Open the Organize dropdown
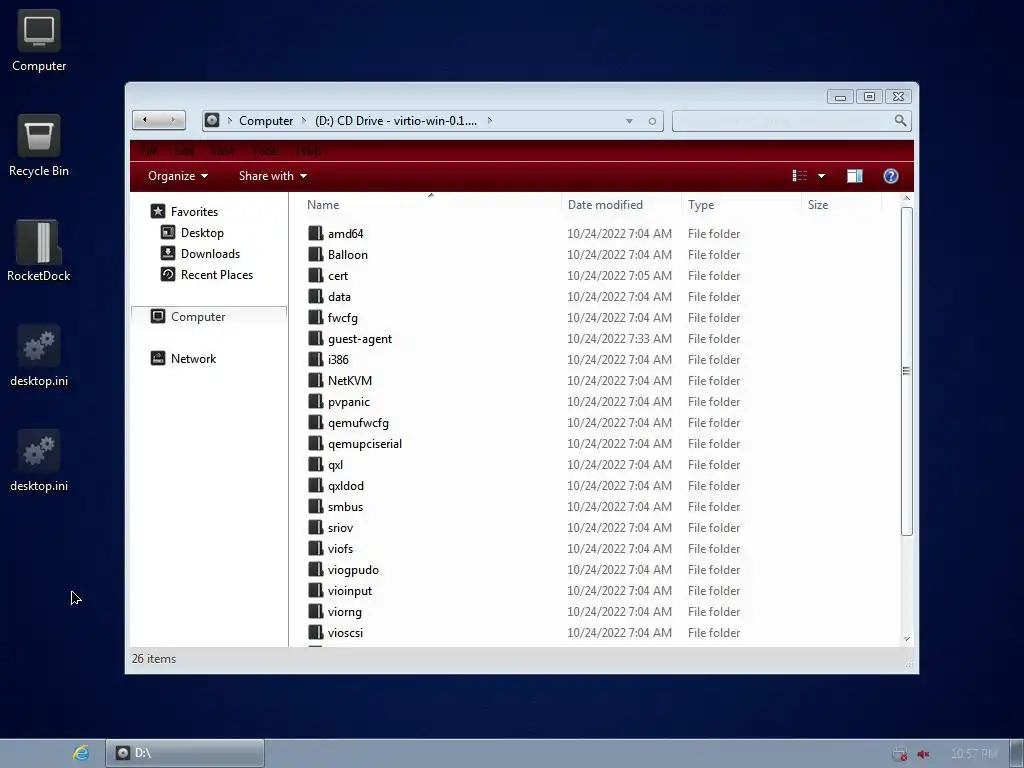This screenshot has width=1024, height=768. [178, 176]
